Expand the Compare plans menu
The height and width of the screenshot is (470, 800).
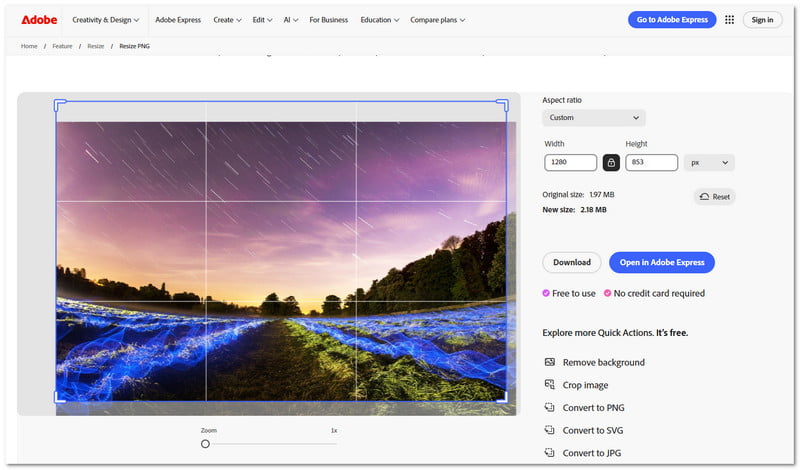pos(438,20)
